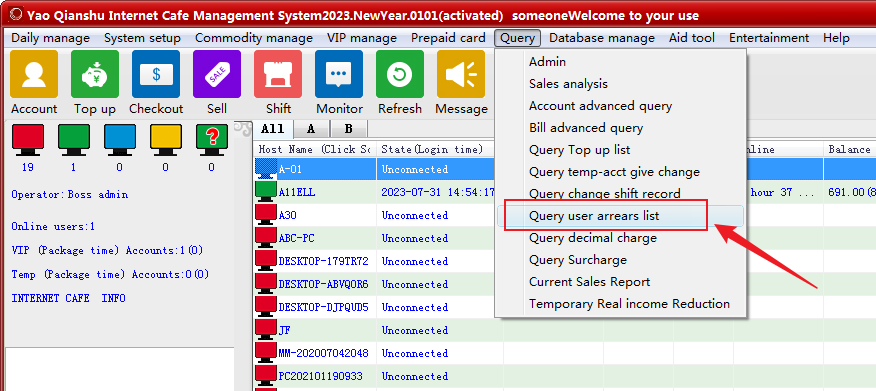Image resolution: width=876 pixels, height=391 pixels.
Task: Select the blue computer status icon
Action: tap(120, 140)
